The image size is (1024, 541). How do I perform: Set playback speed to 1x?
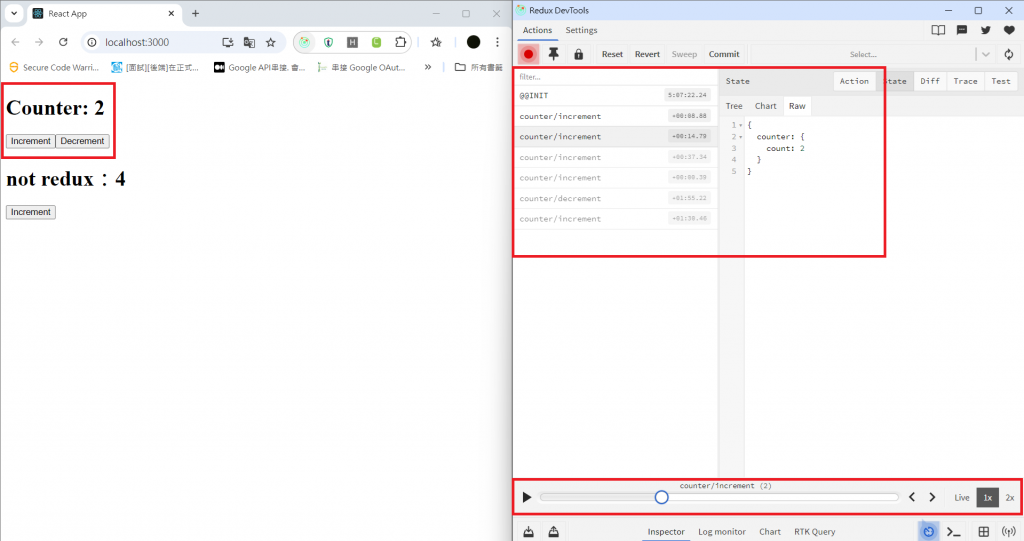988,498
